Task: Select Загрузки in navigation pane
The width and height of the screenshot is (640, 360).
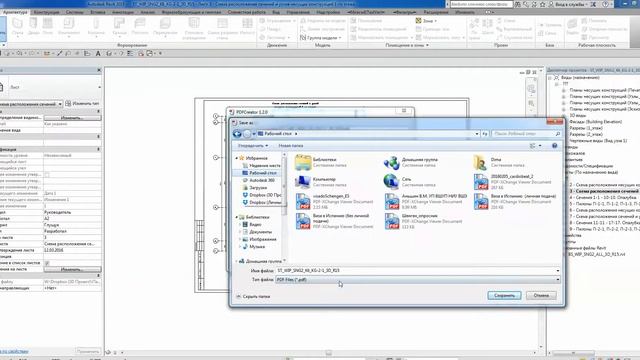Action: coord(255,188)
